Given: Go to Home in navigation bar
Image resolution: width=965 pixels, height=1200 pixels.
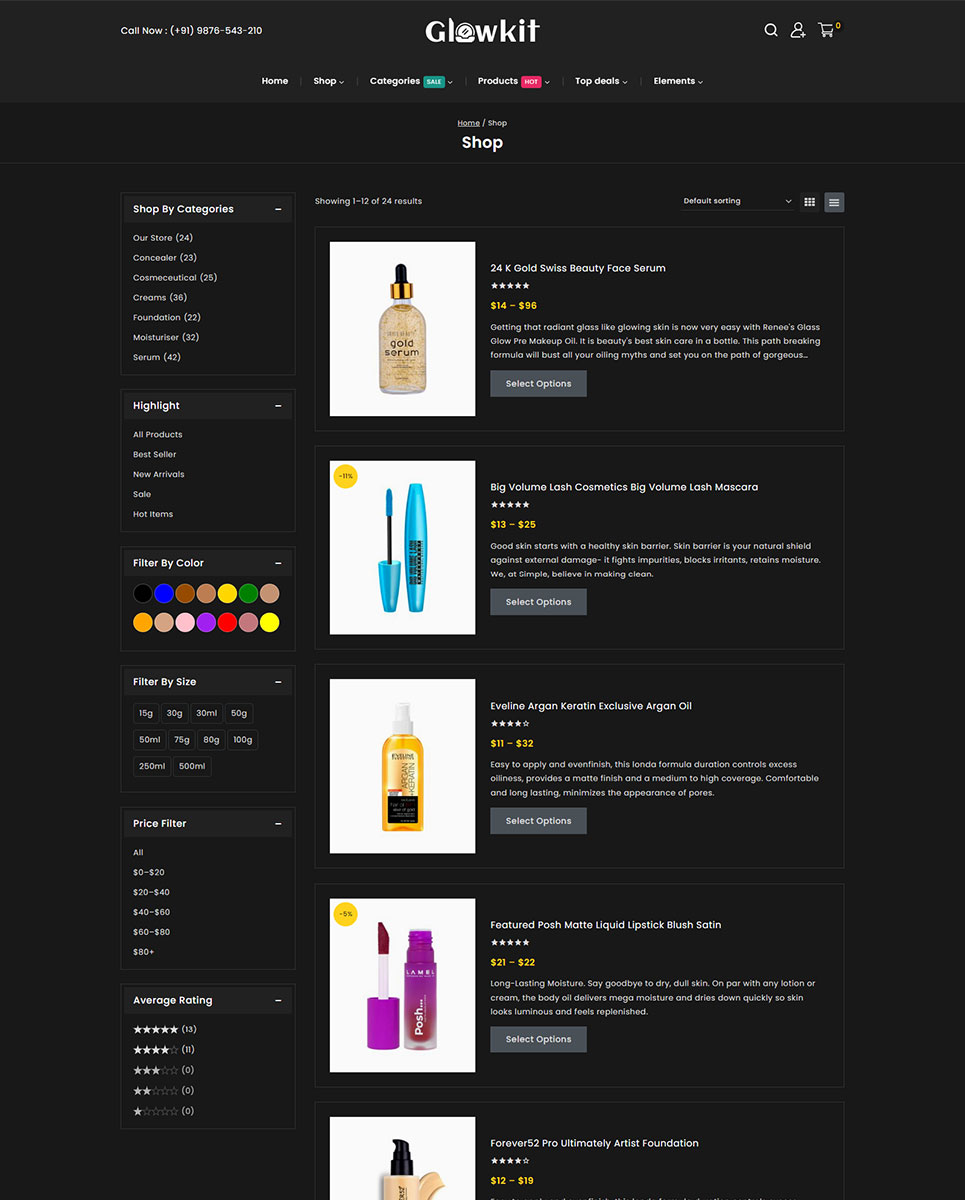Looking at the screenshot, I should pyautogui.click(x=275, y=81).
